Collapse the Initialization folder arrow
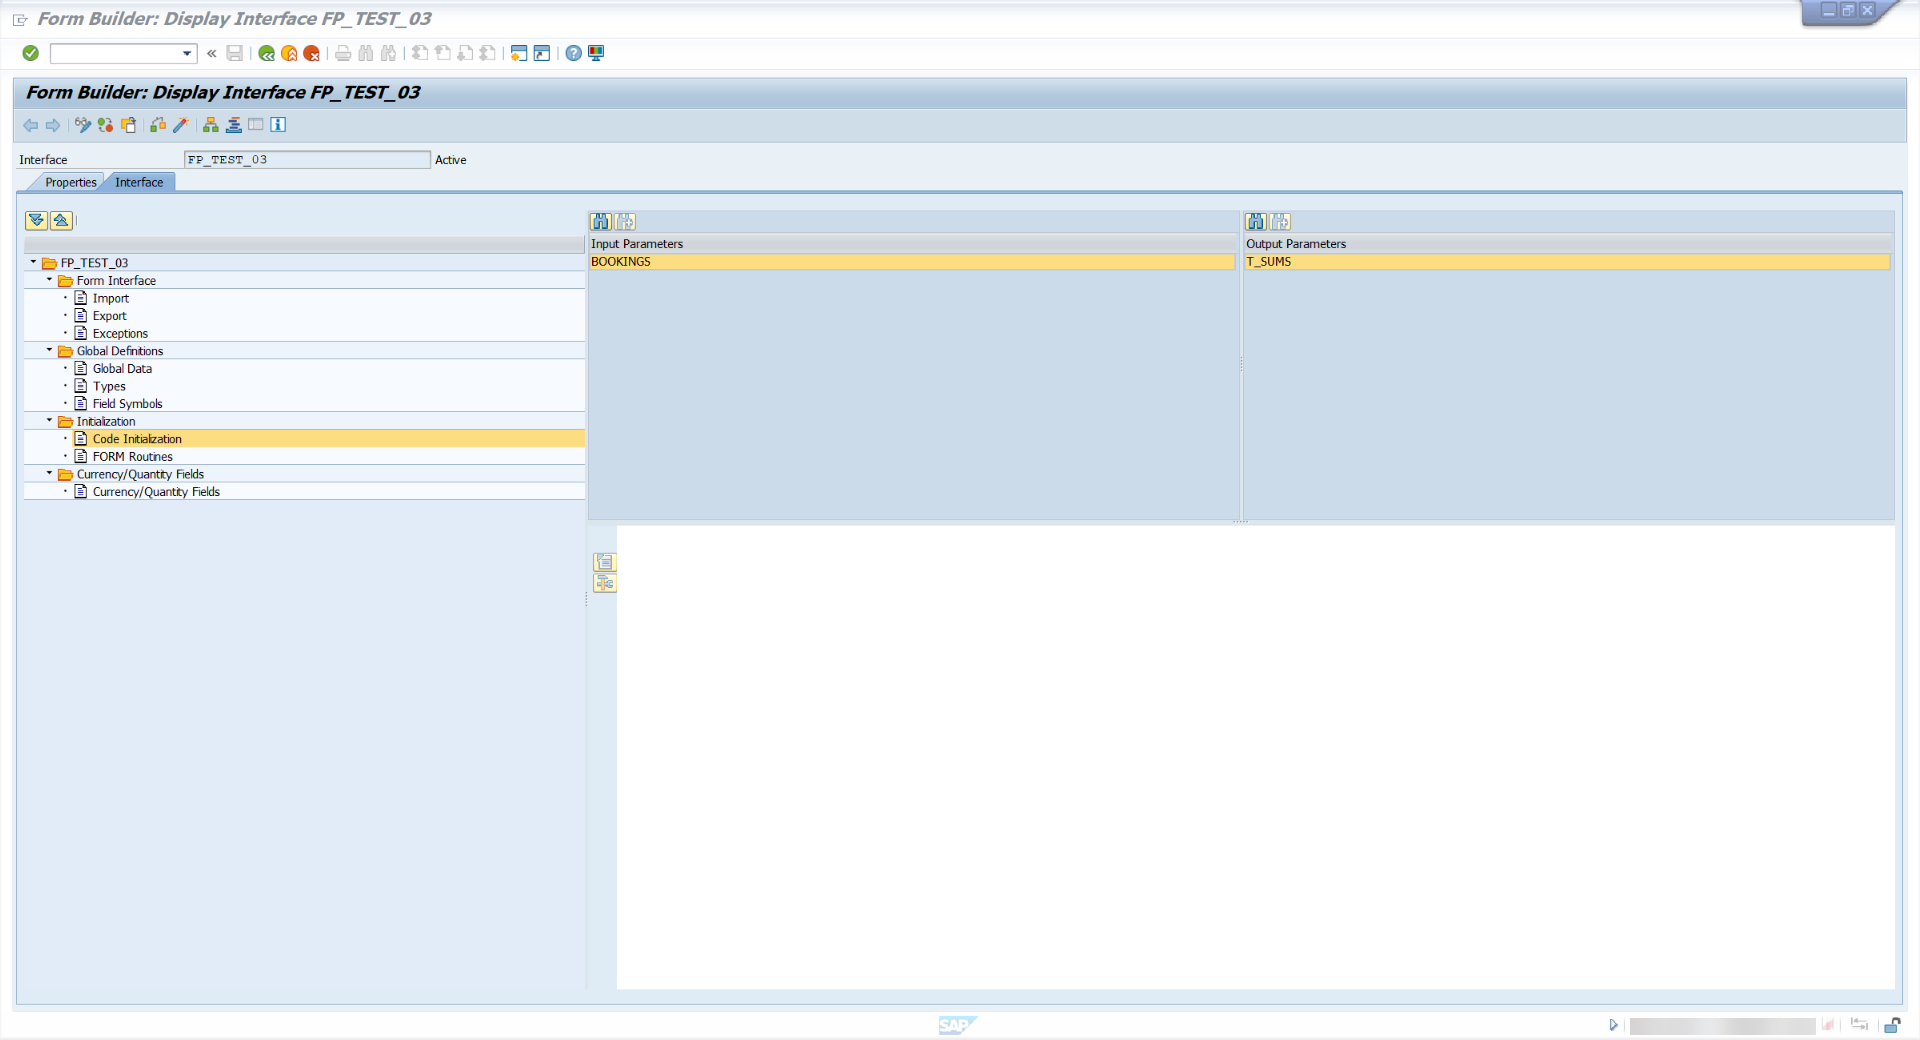The image size is (1920, 1040). point(49,420)
